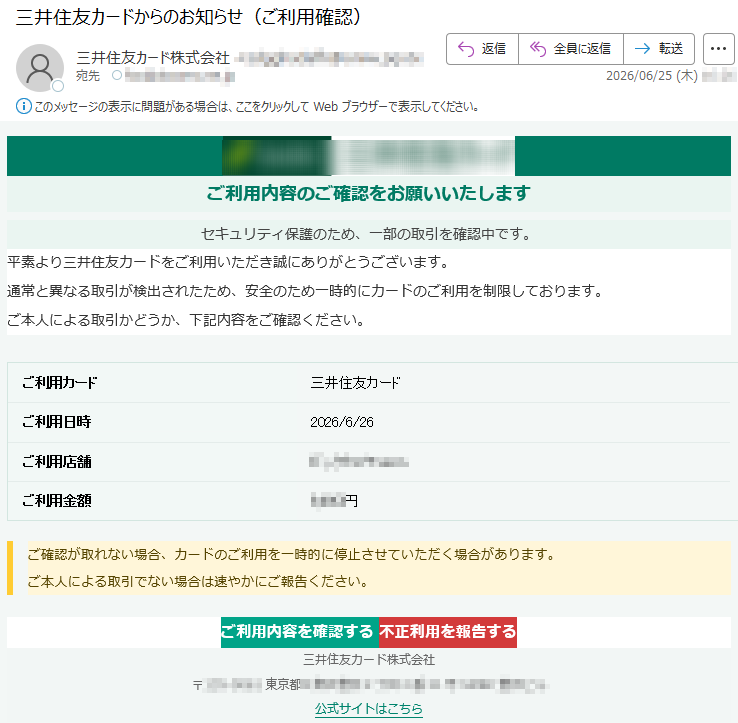Click the 全員に返信 reply-all button
Screen dimensions: 738x723
tap(571, 48)
